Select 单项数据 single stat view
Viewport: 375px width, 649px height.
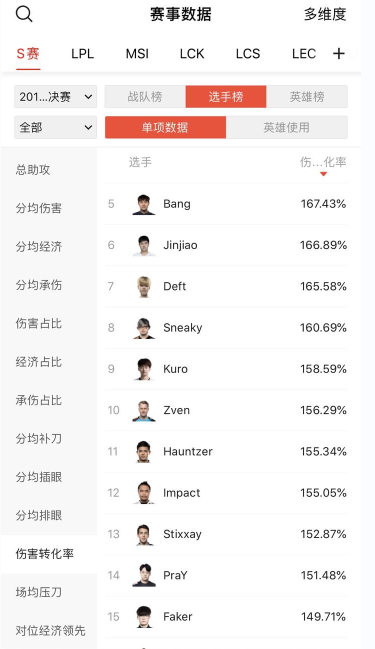point(165,127)
